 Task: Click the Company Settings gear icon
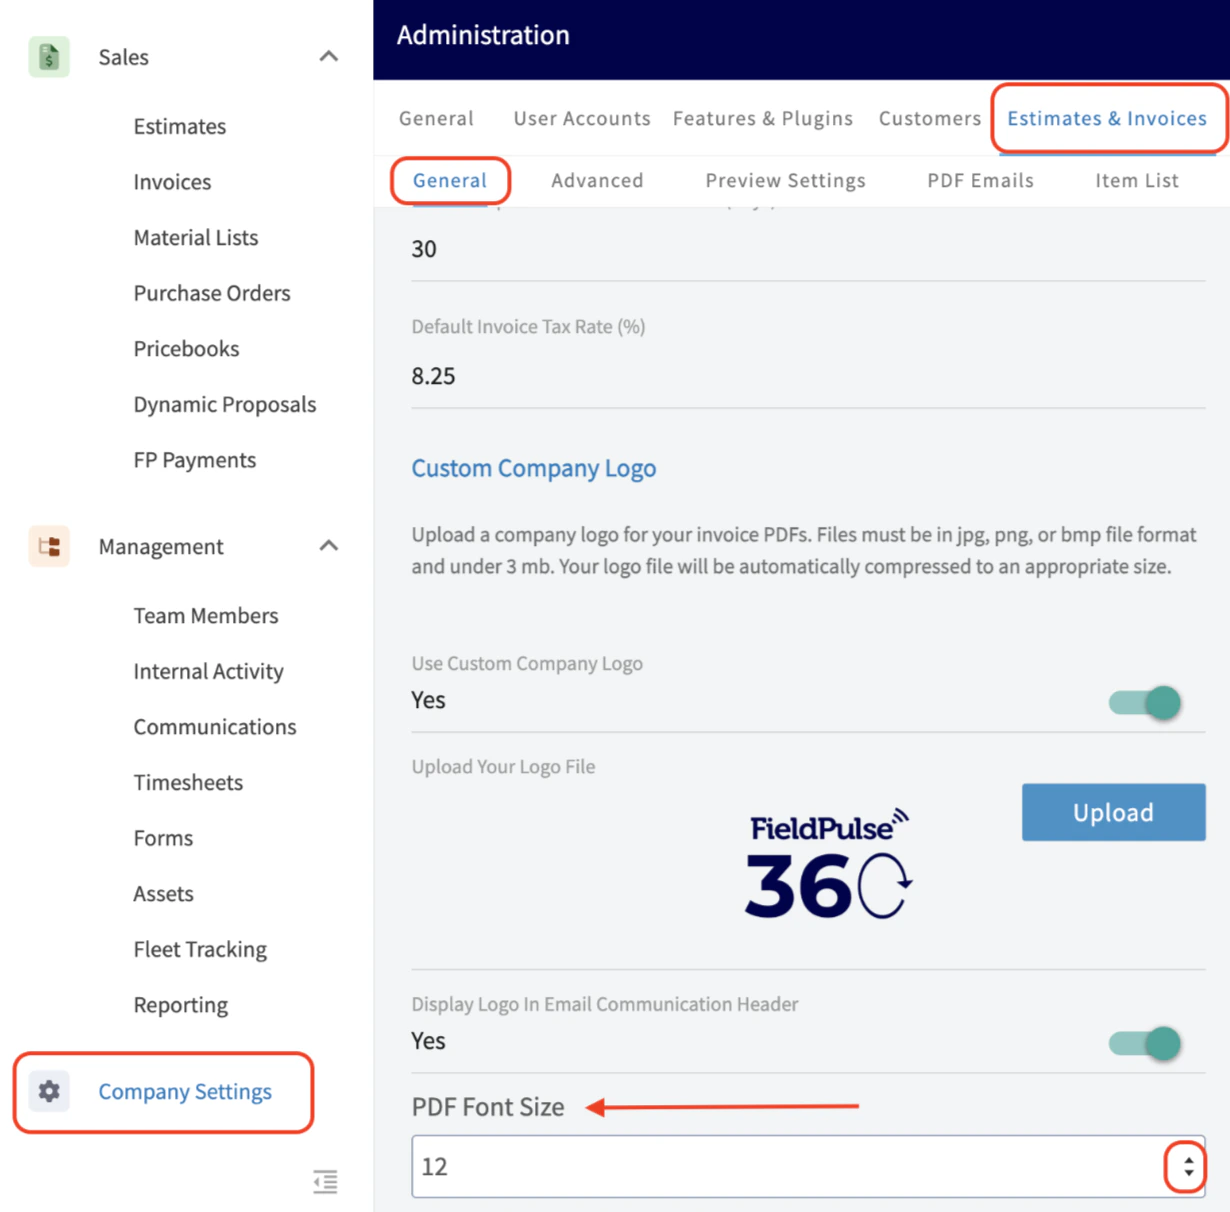point(49,1091)
